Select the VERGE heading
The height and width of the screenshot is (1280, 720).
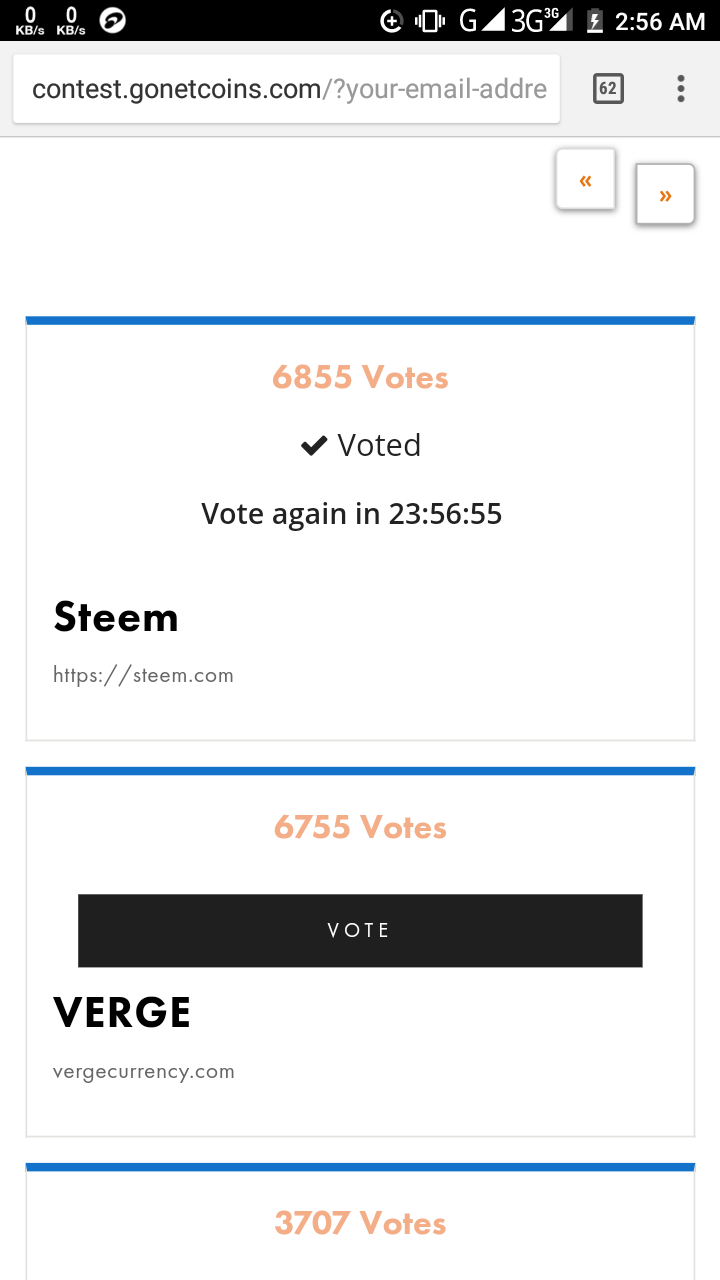122,1012
